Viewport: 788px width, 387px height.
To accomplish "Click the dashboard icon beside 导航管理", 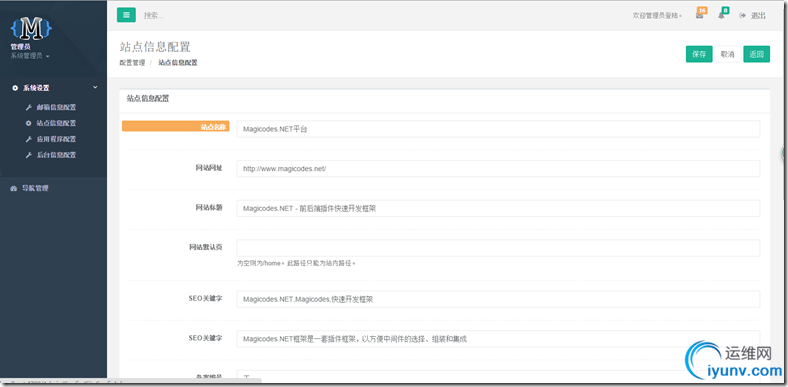I will click(x=14, y=188).
